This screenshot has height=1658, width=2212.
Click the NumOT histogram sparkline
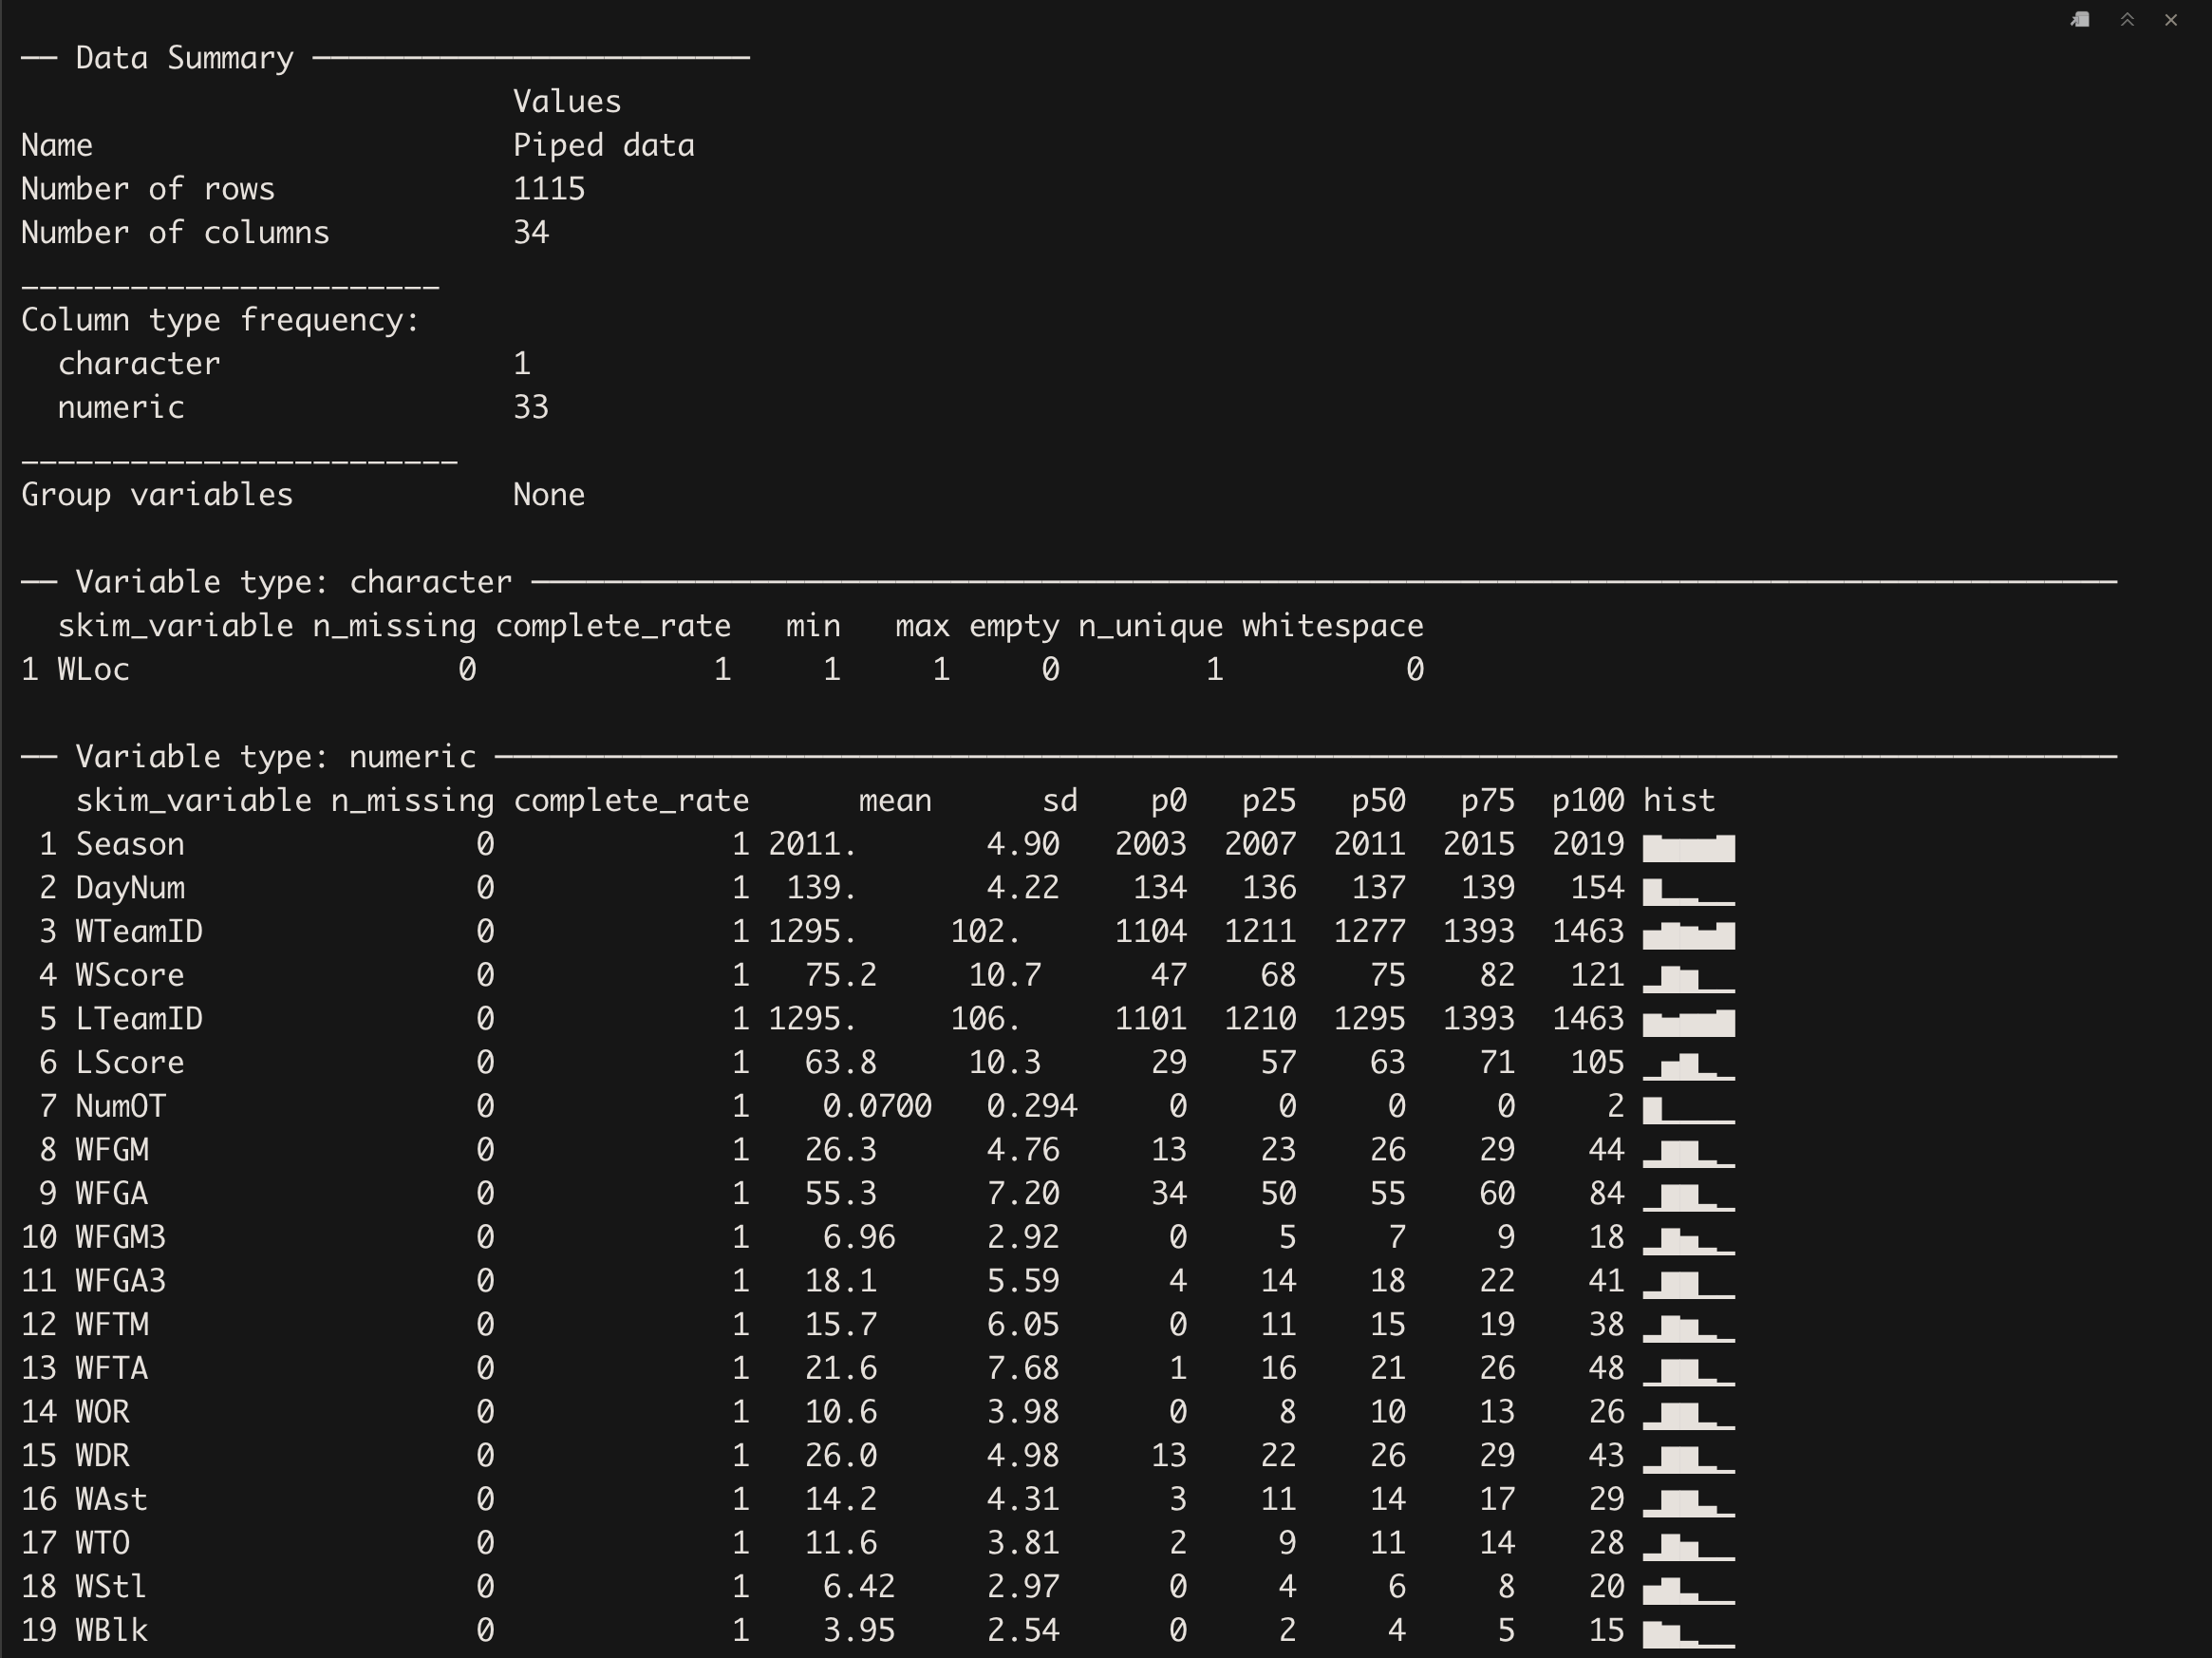[x=1688, y=1109]
